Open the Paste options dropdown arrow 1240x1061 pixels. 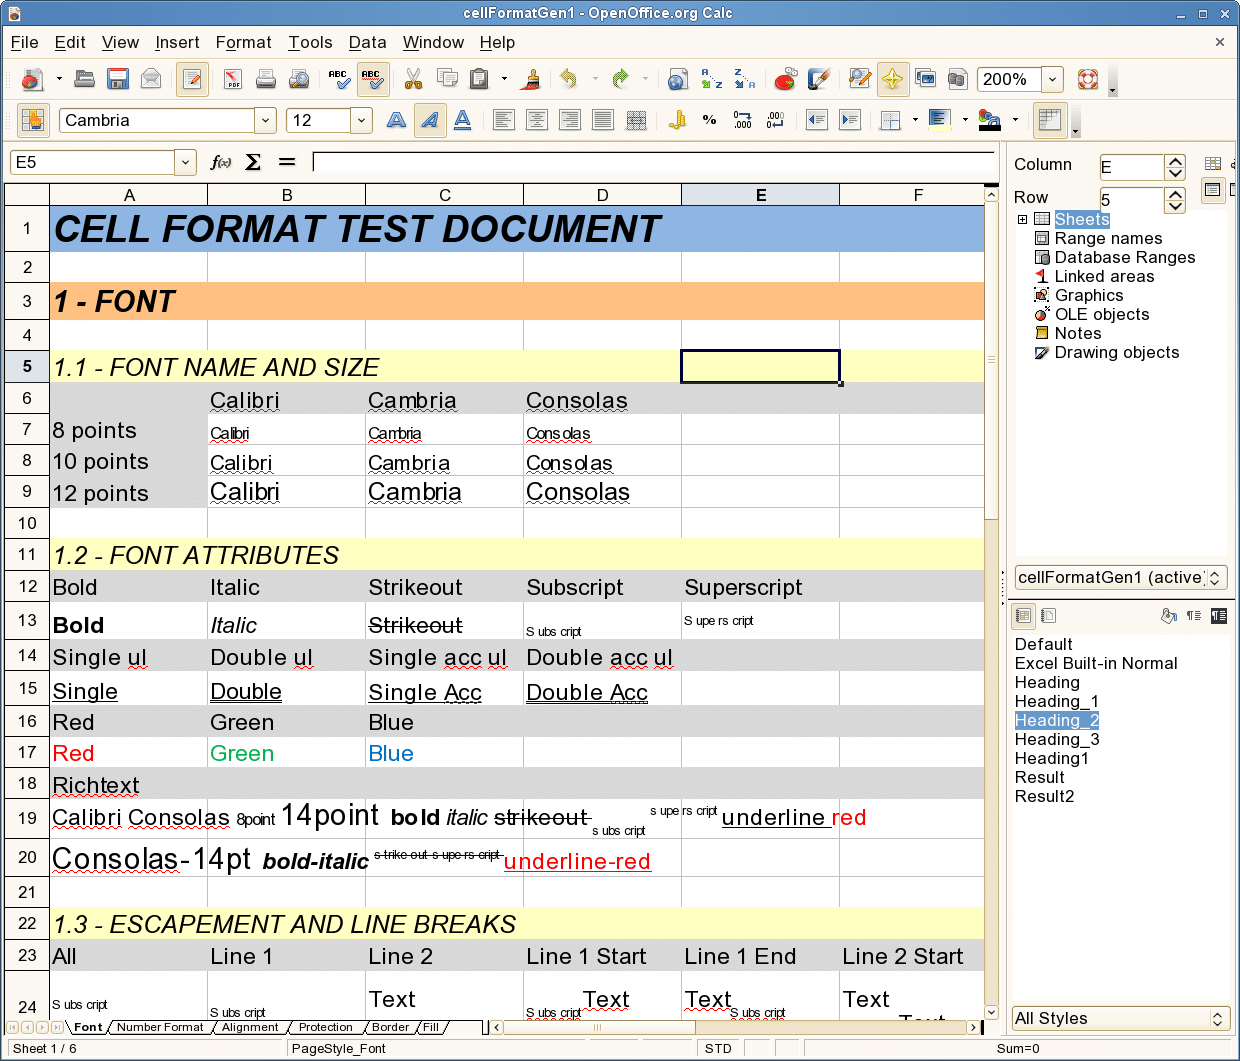504,79
